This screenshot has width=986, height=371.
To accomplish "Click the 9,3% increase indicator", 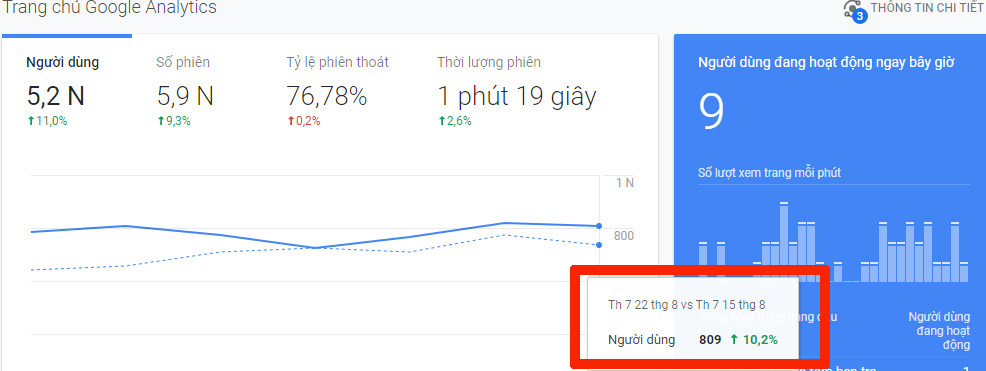I will tap(174, 121).
